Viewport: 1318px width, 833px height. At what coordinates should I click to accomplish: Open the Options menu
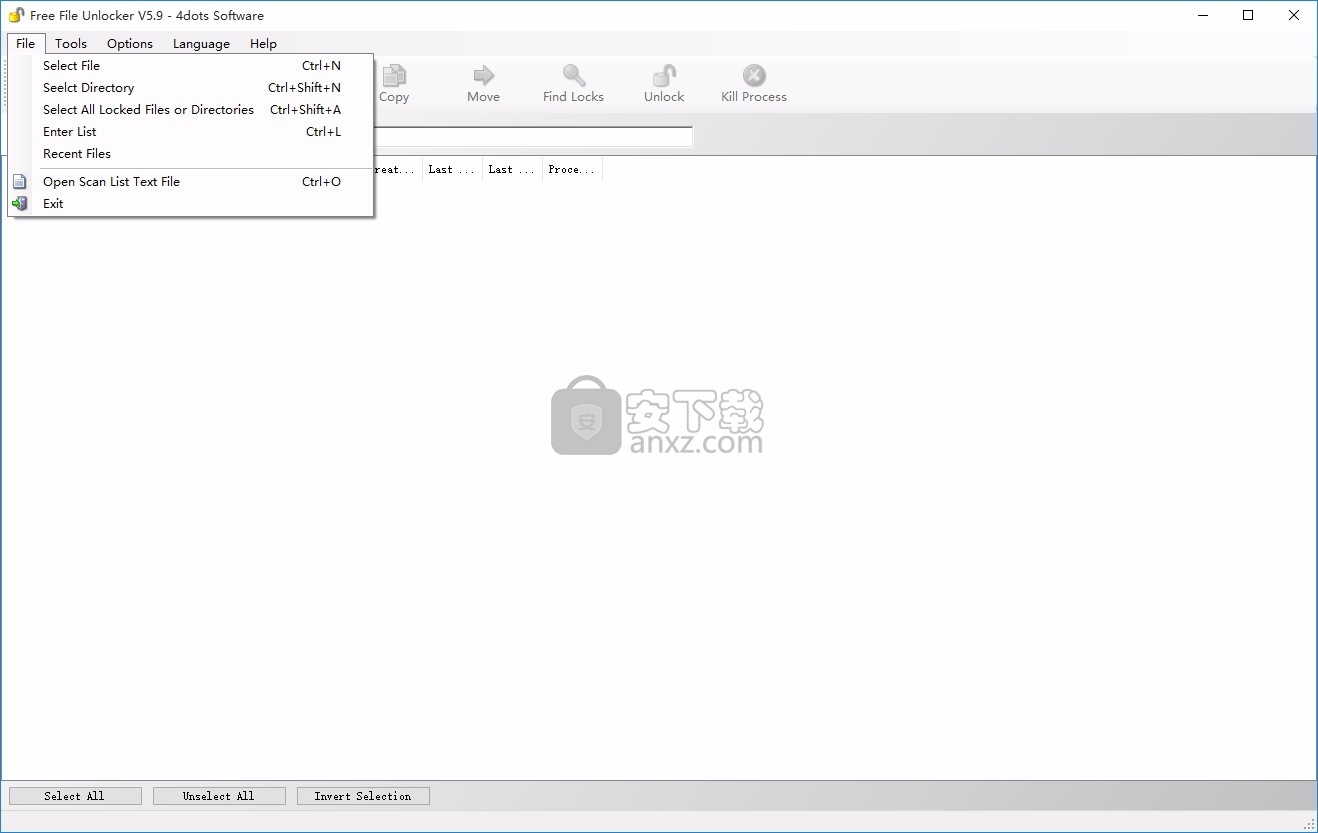pos(130,43)
